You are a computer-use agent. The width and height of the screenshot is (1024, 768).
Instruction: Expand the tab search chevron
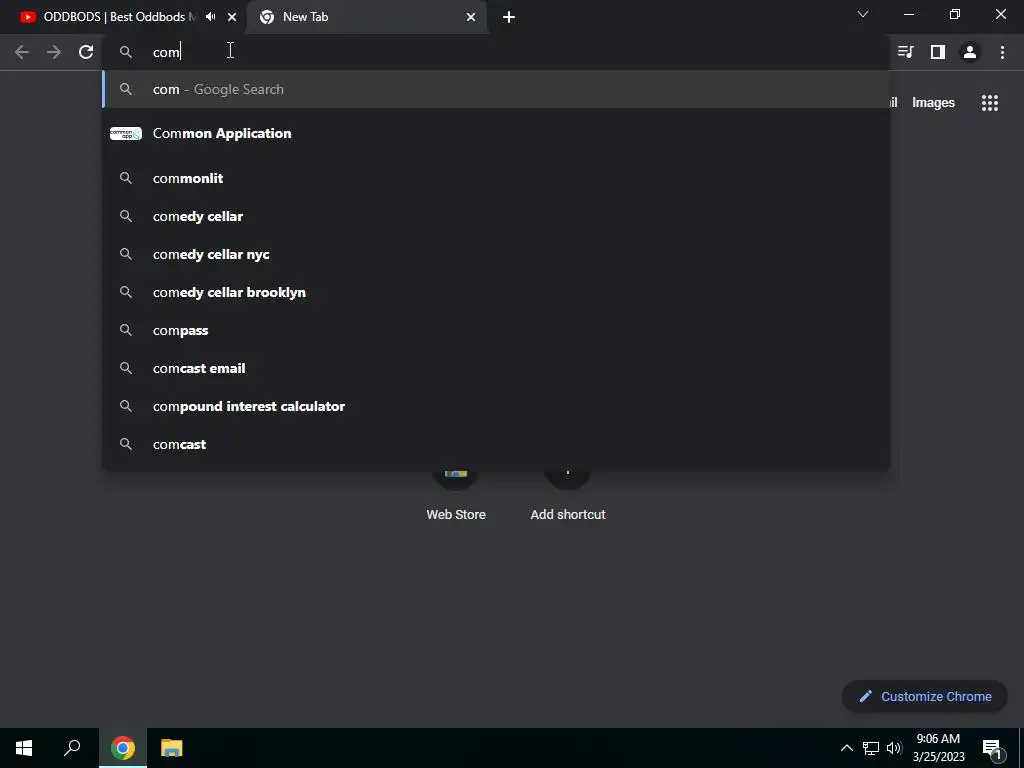(x=863, y=14)
